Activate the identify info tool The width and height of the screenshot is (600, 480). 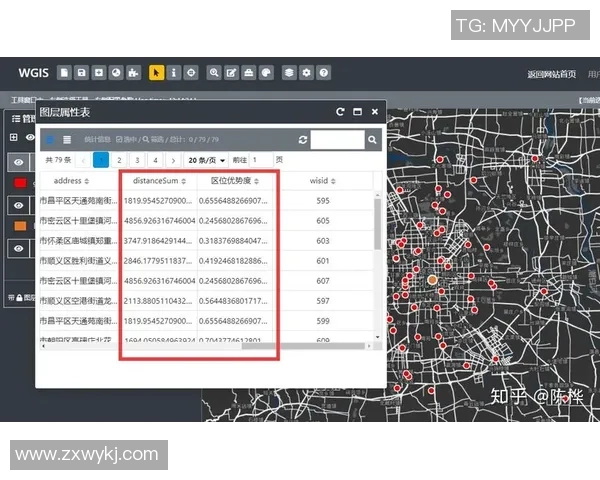(174, 73)
